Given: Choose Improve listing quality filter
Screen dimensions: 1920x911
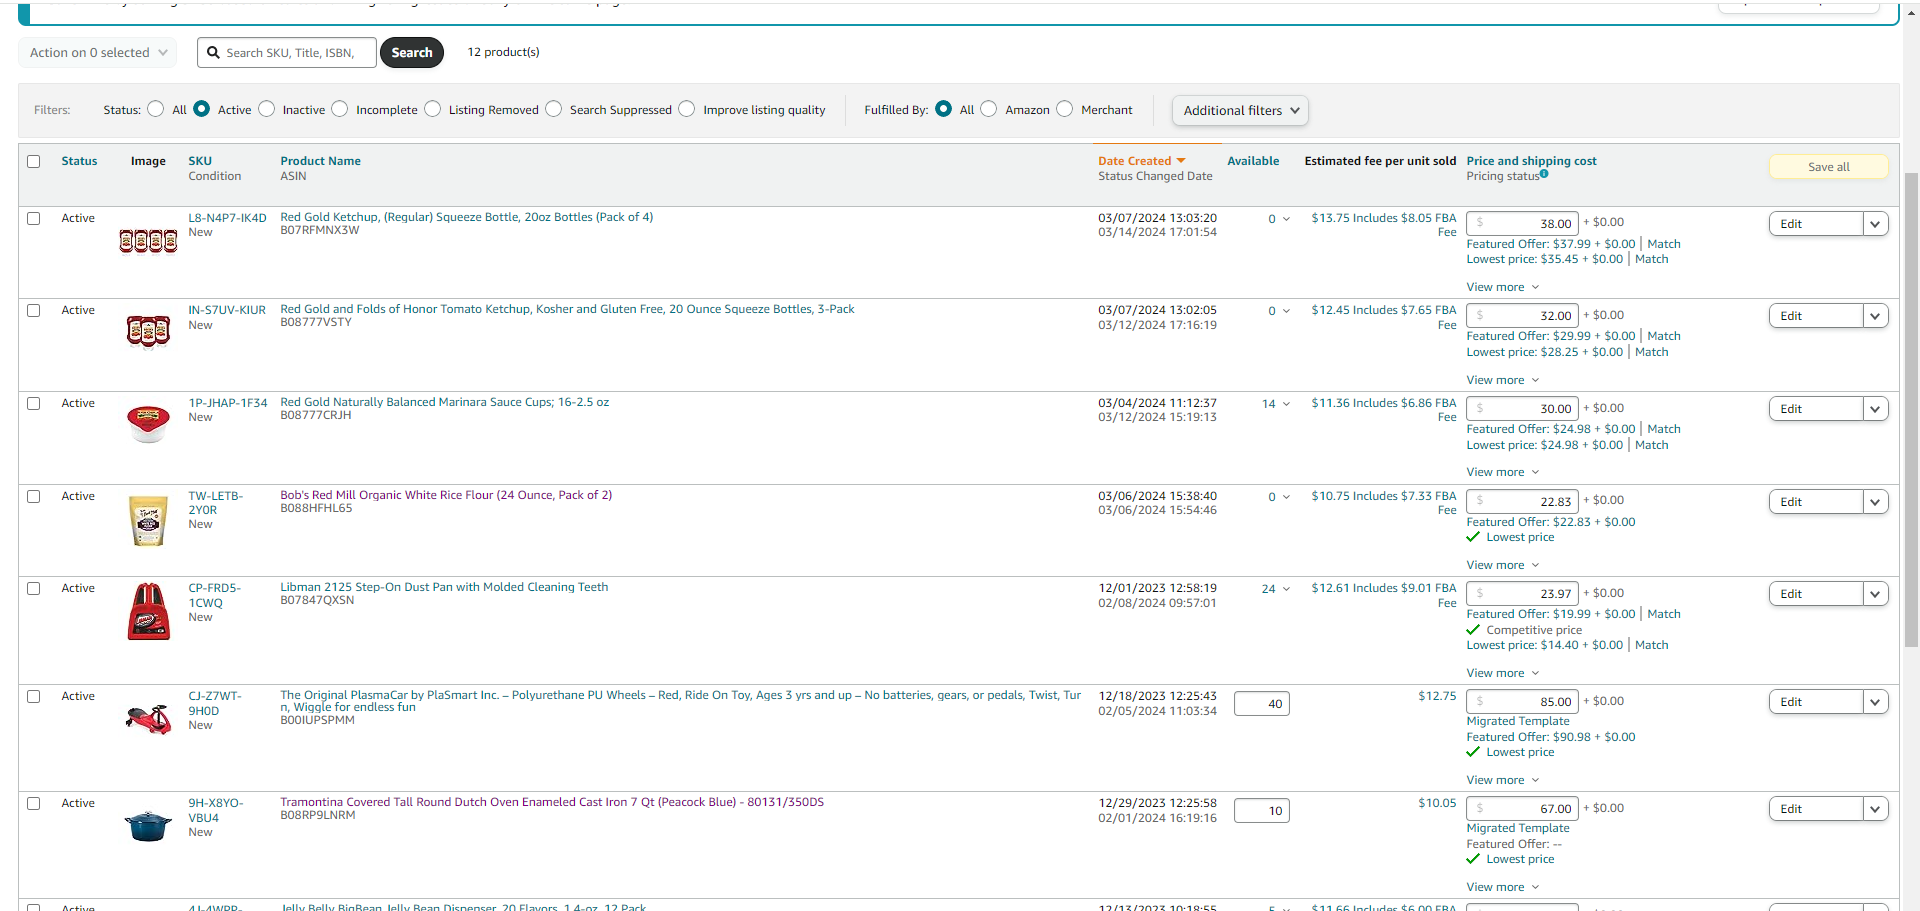Looking at the screenshot, I should (x=687, y=109).
